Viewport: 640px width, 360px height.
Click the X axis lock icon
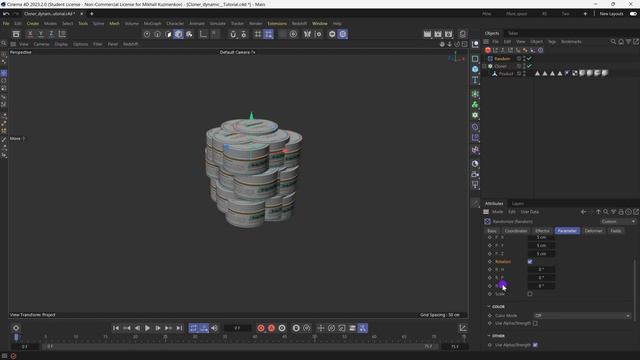[x=30, y=34]
